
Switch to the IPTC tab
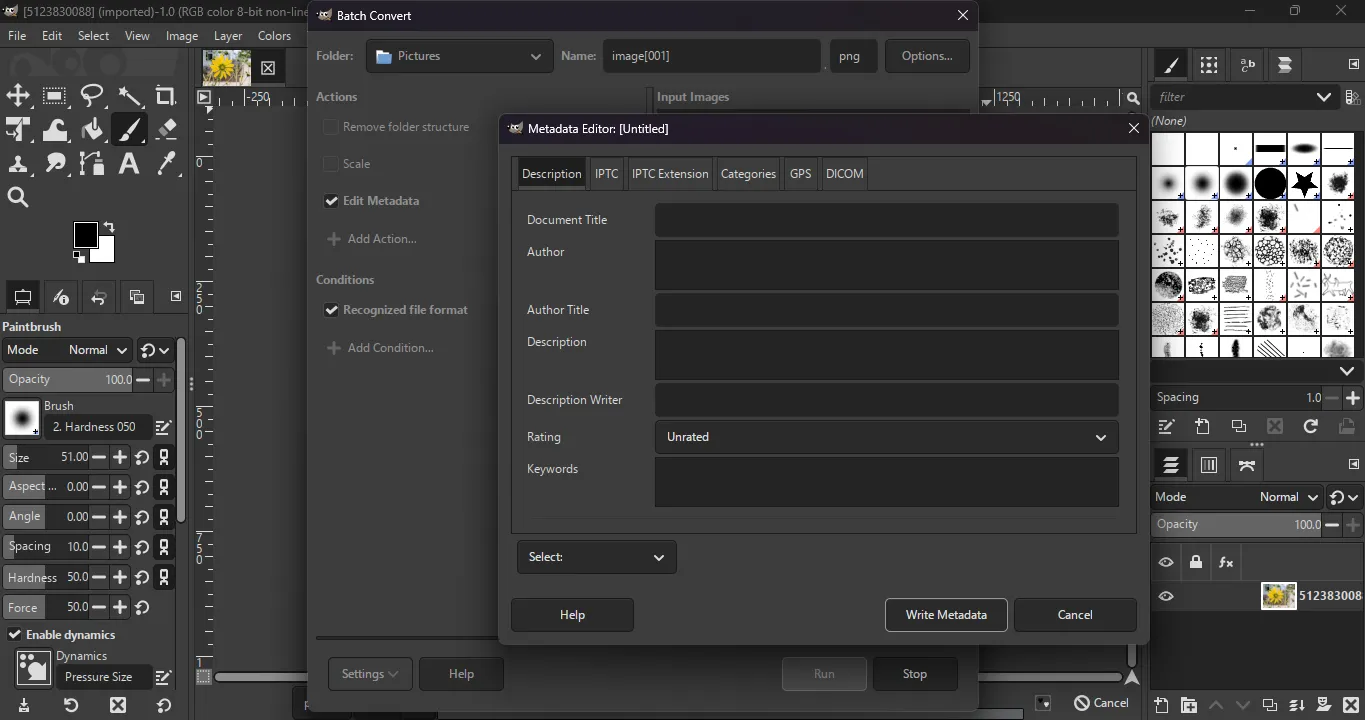(606, 173)
